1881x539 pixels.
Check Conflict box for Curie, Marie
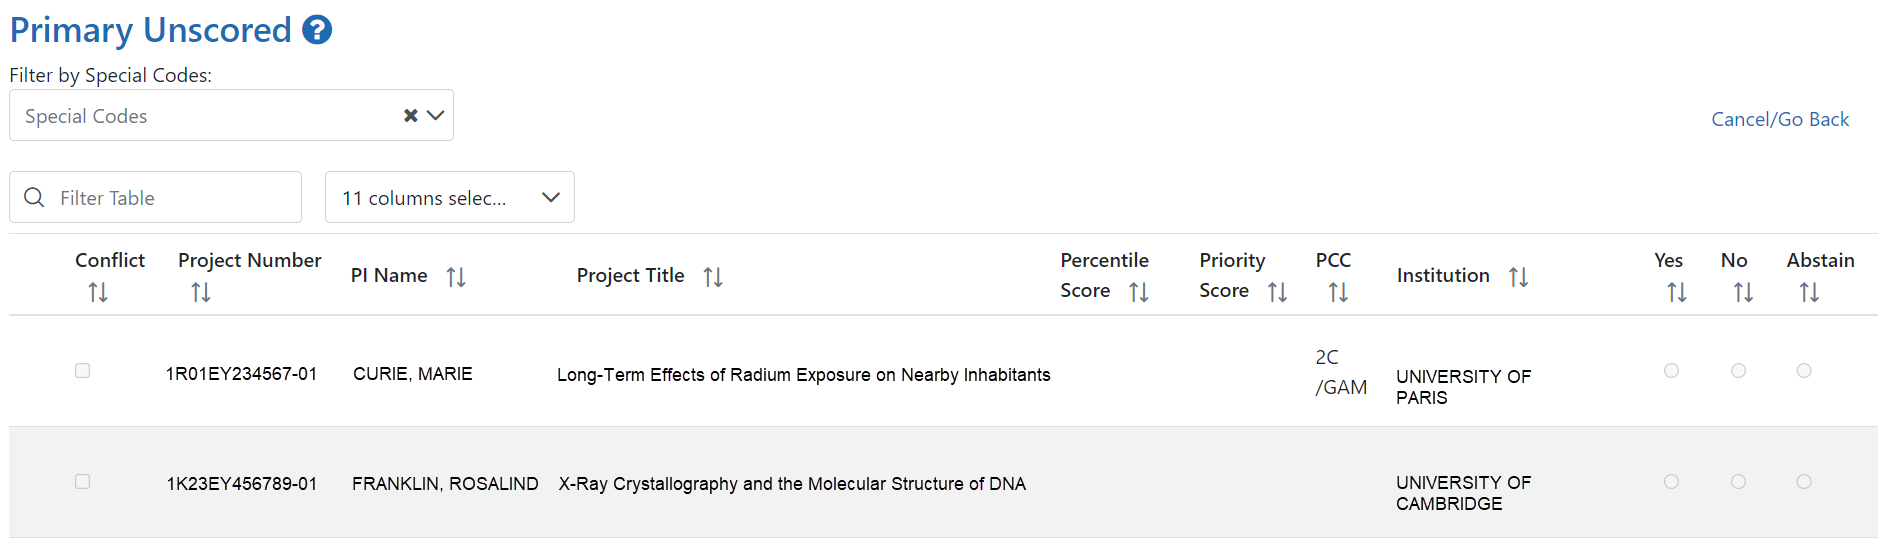(83, 371)
